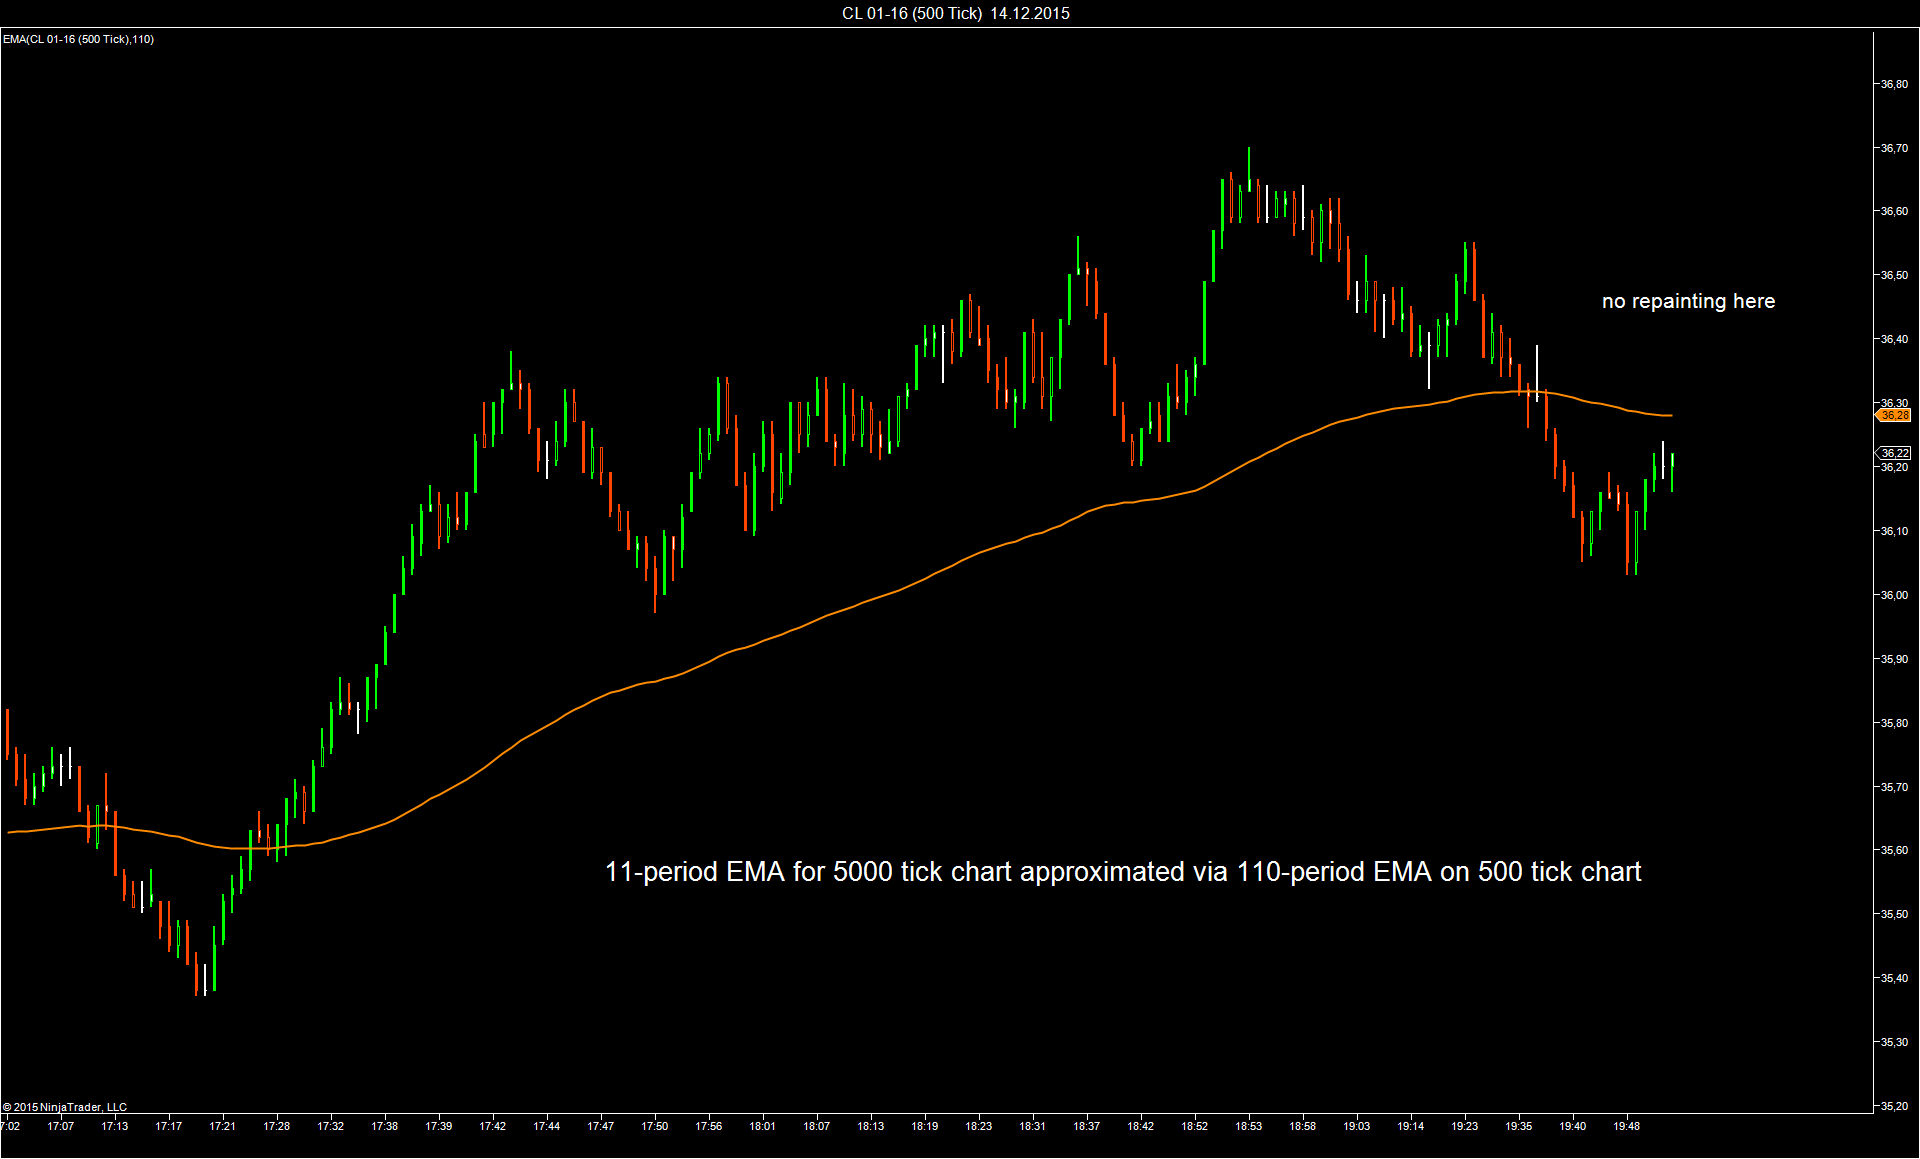Click the 18:53 time axis label

point(1248,1126)
